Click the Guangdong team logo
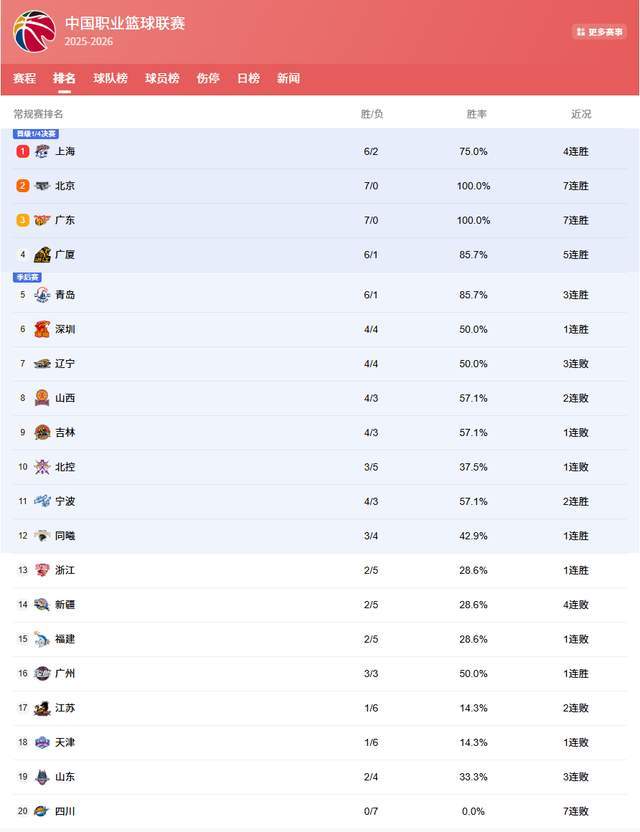 click(x=42, y=220)
